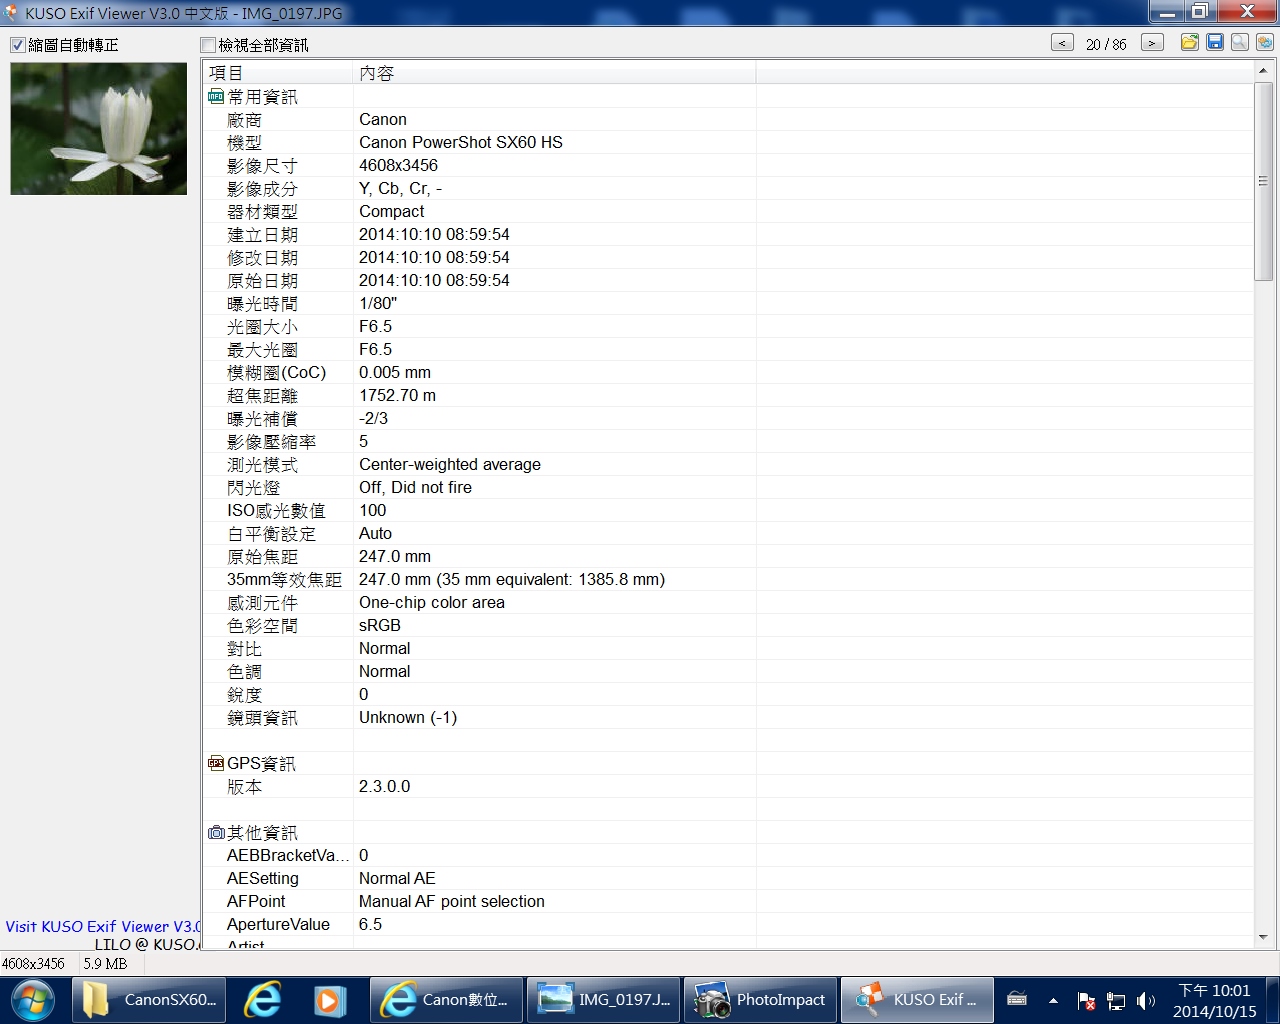
Task: Switch to PhotoImpact in the taskbar
Action: coord(760,1000)
